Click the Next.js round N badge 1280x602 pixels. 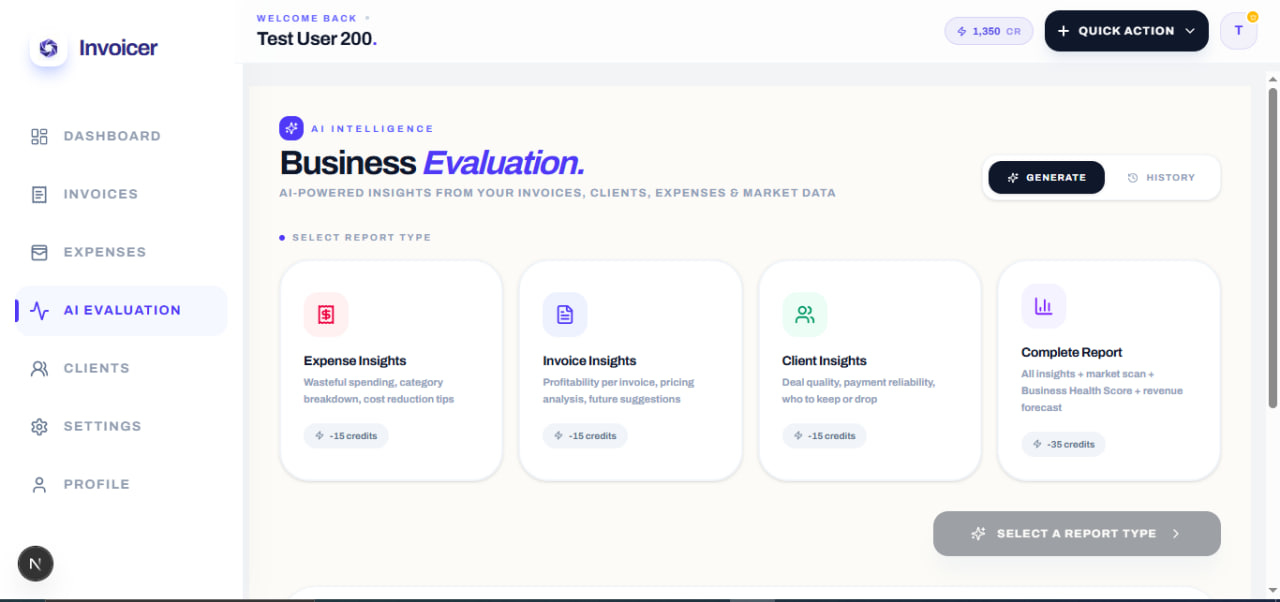pos(36,564)
